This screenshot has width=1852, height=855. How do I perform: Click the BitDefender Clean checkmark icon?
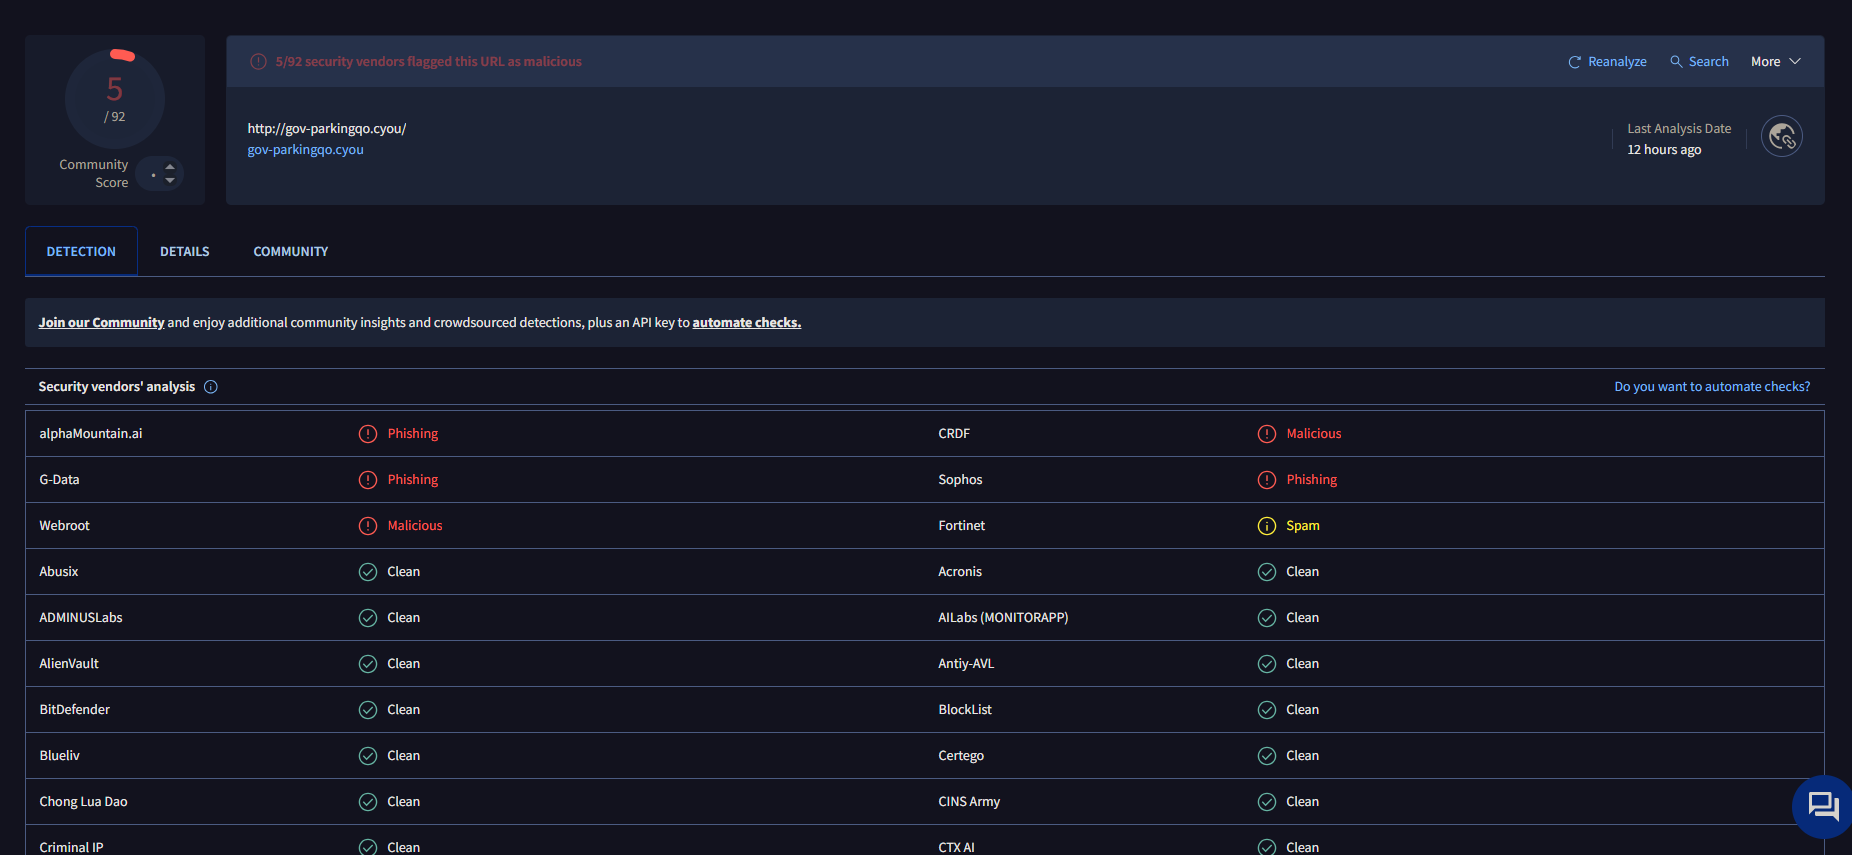(368, 710)
